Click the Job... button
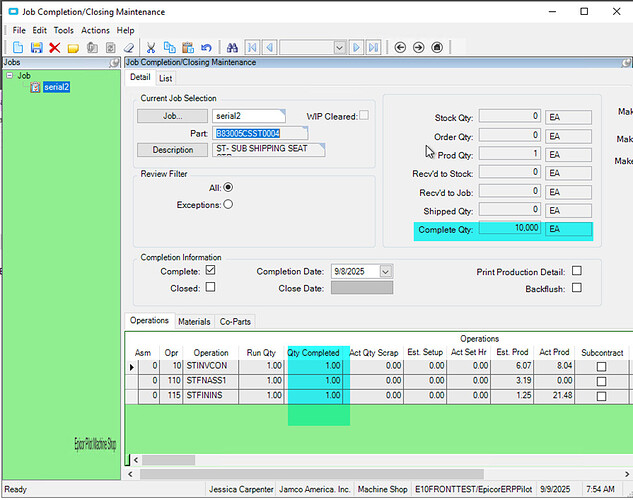633x500 pixels. pyautogui.click(x=172, y=116)
